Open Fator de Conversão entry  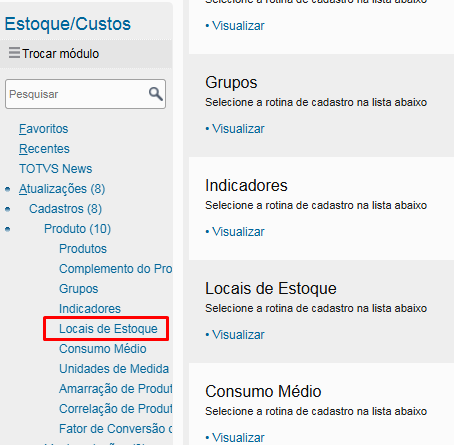pos(116,429)
